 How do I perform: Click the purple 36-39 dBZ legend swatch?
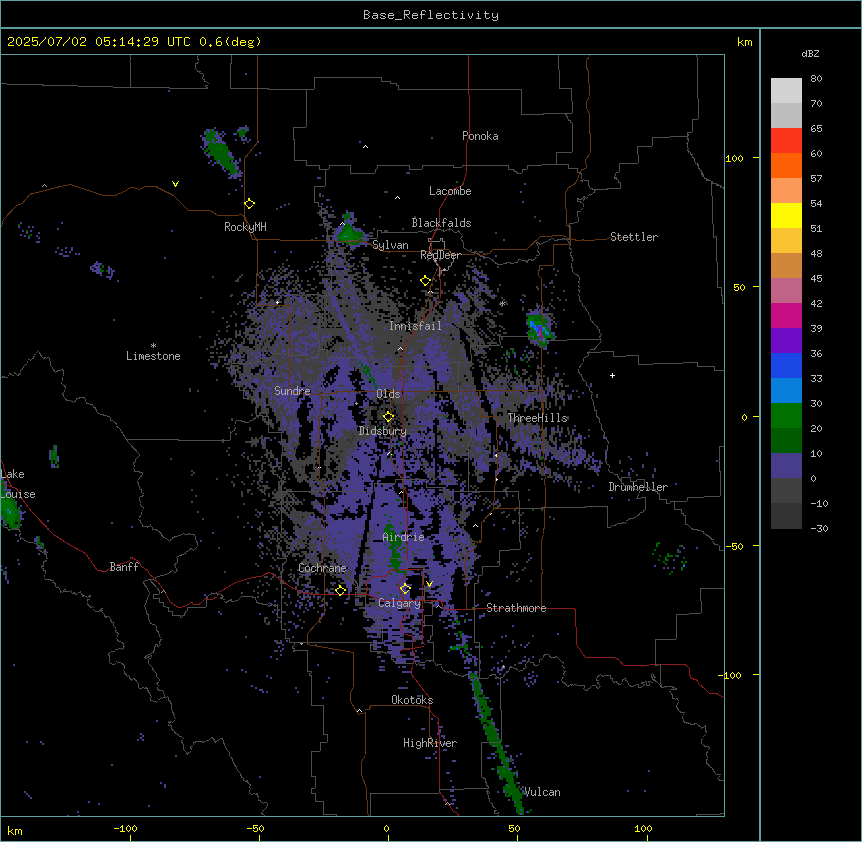(x=786, y=341)
